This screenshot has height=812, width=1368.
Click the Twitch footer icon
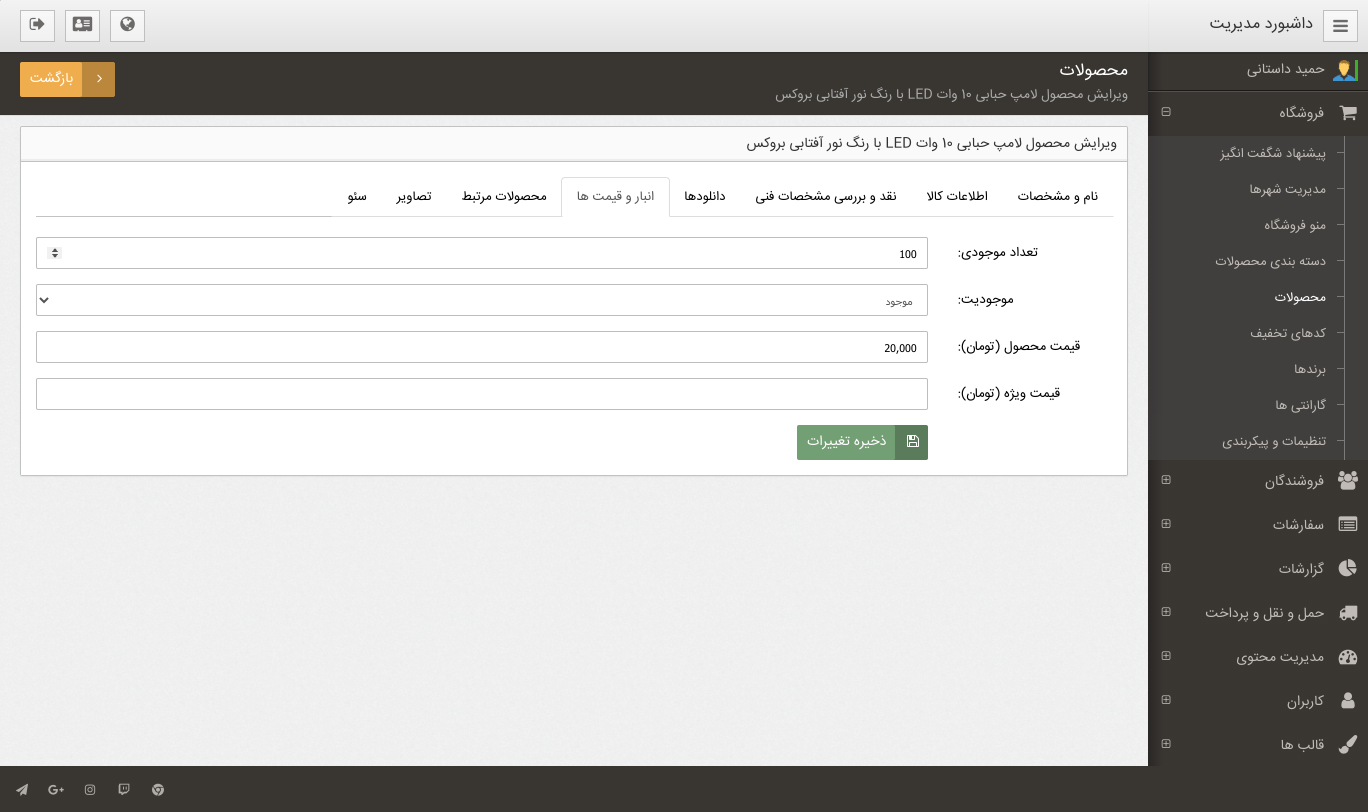(124, 790)
